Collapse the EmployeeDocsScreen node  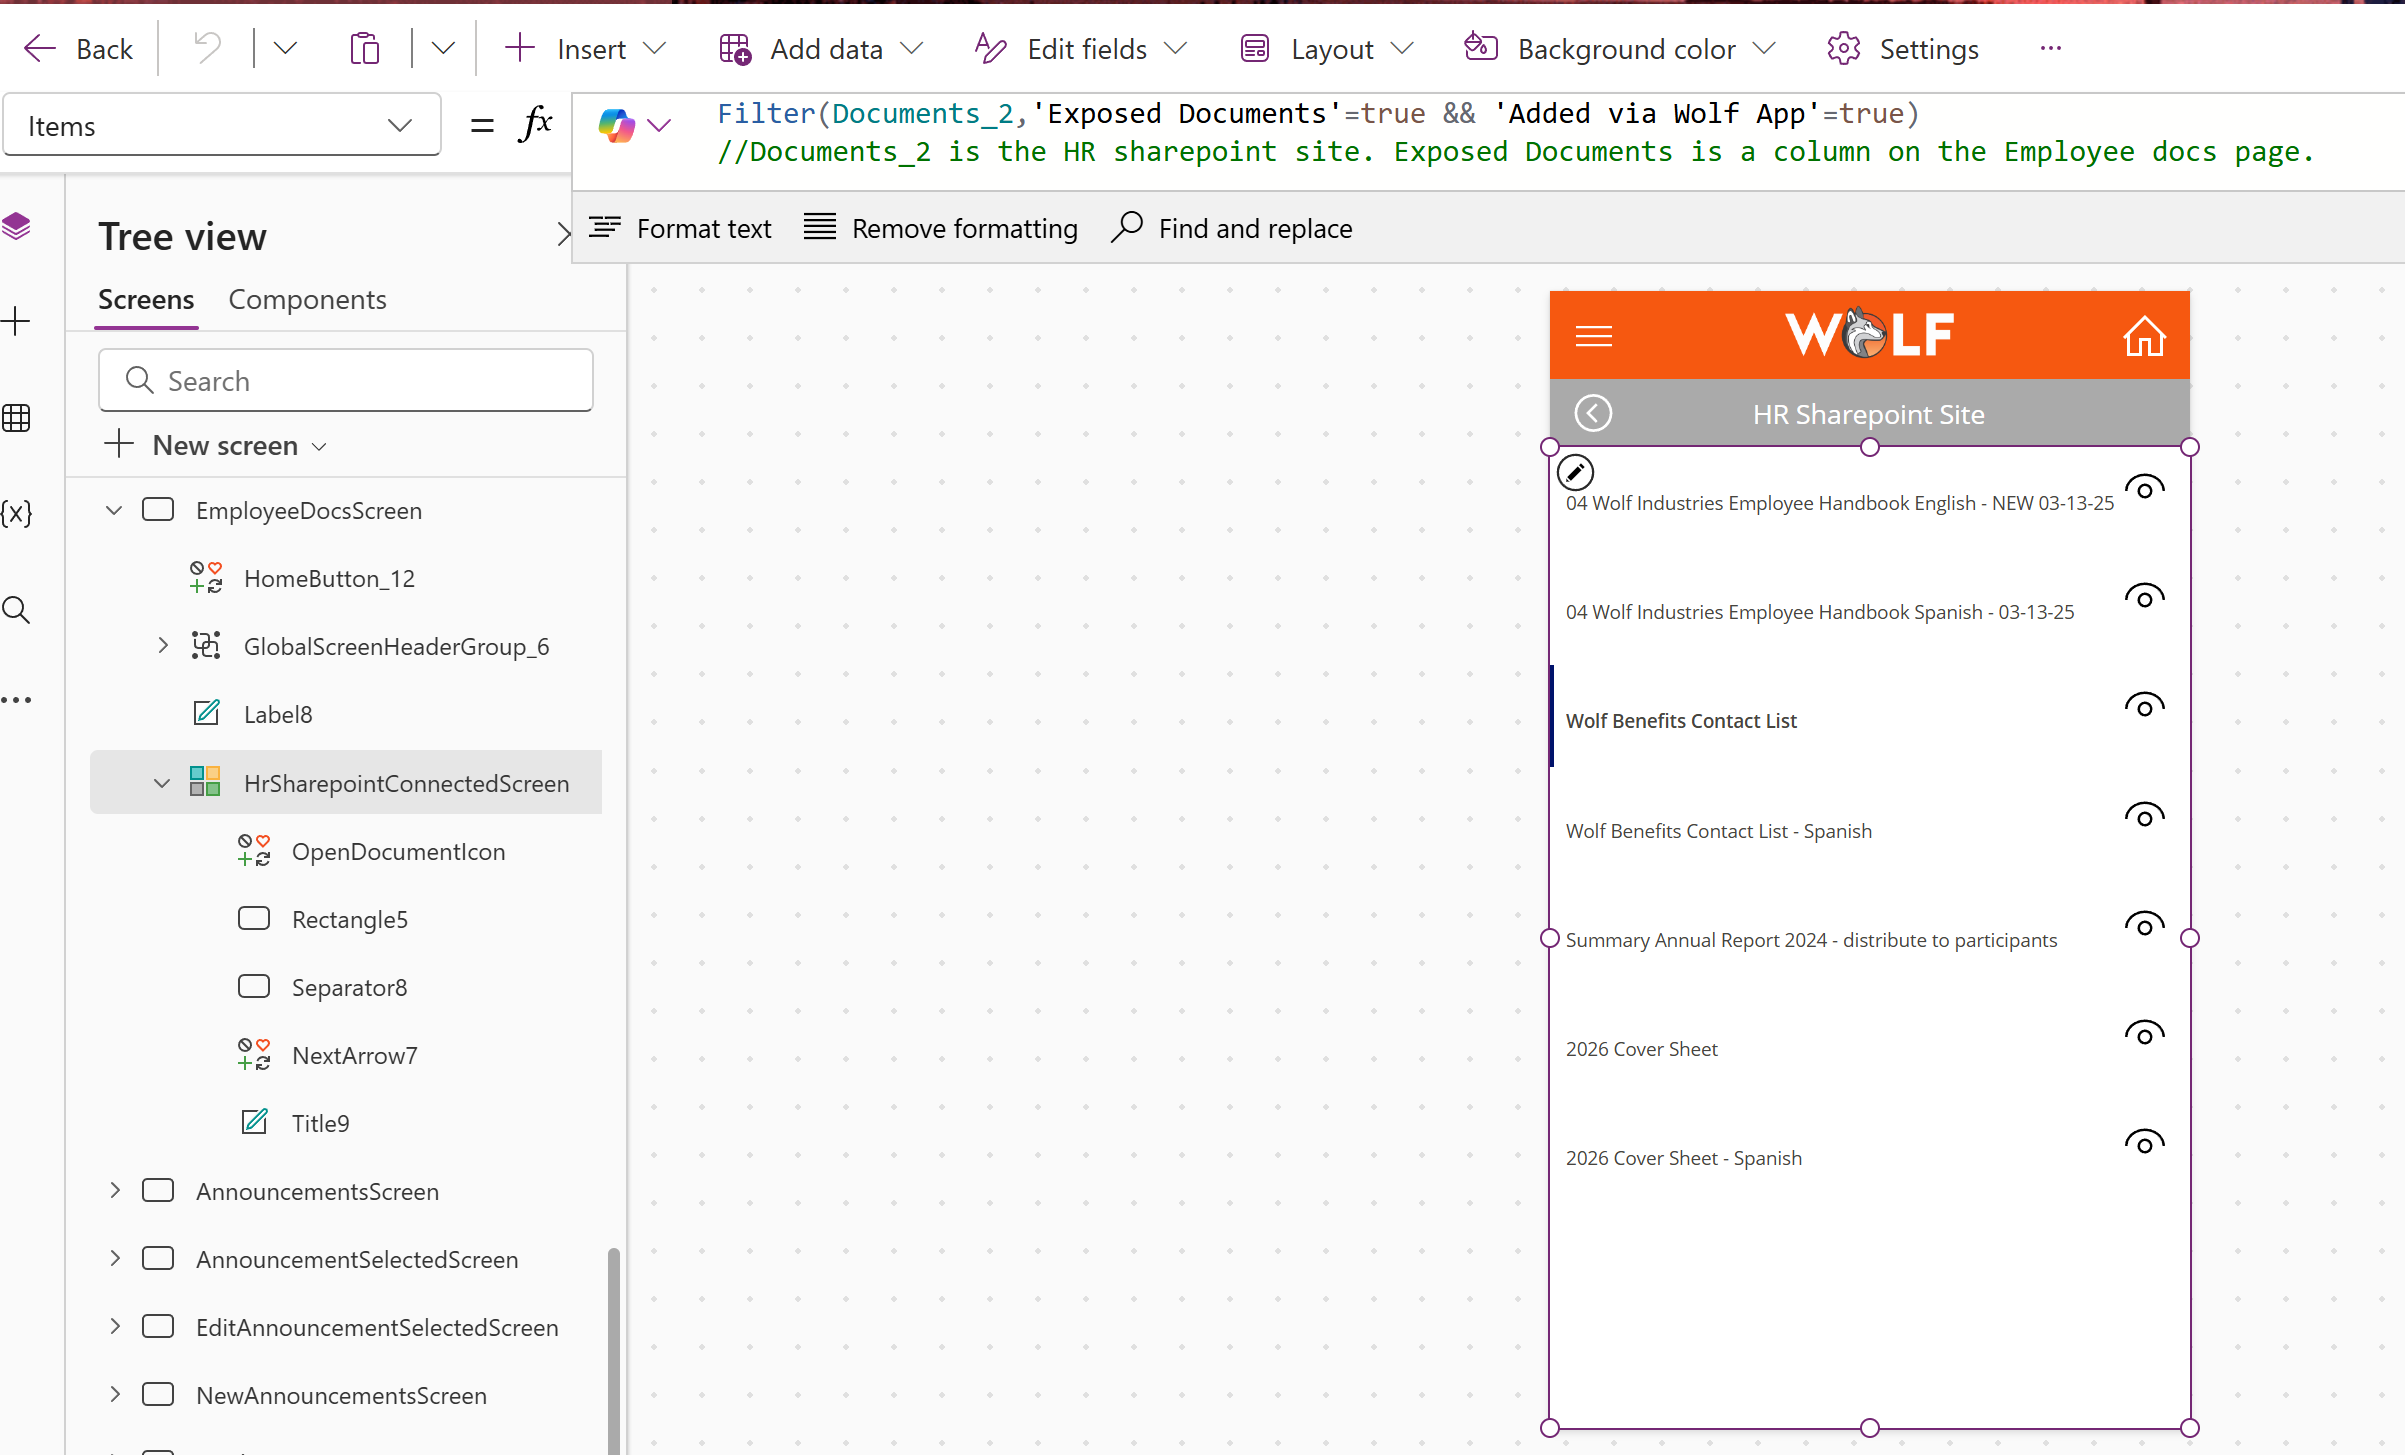tap(114, 510)
